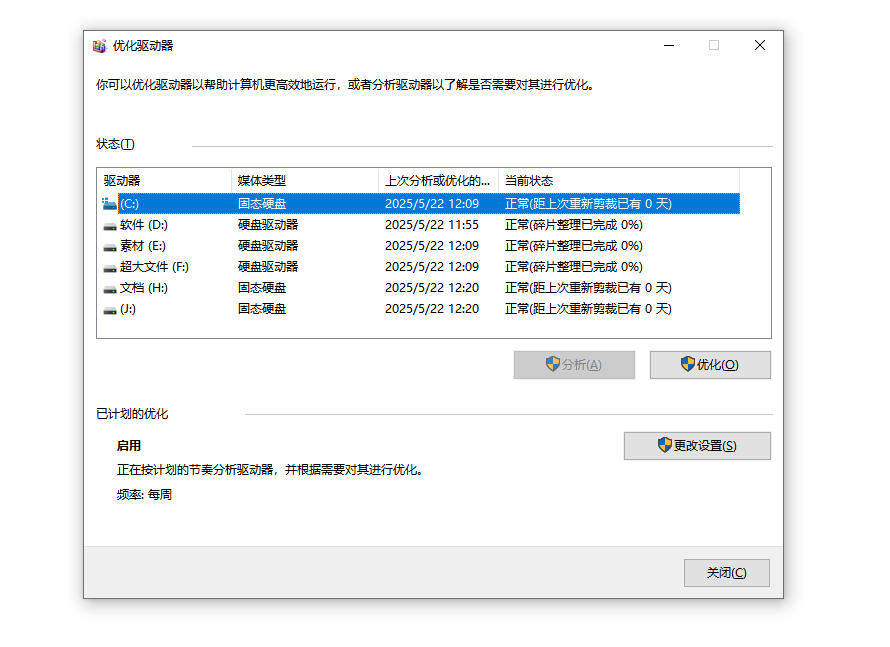890x647 pixels.
Task: Click the E: row status 正常(碎片整理已完成 0%)
Action: pyautogui.click(x=574, y=246)
